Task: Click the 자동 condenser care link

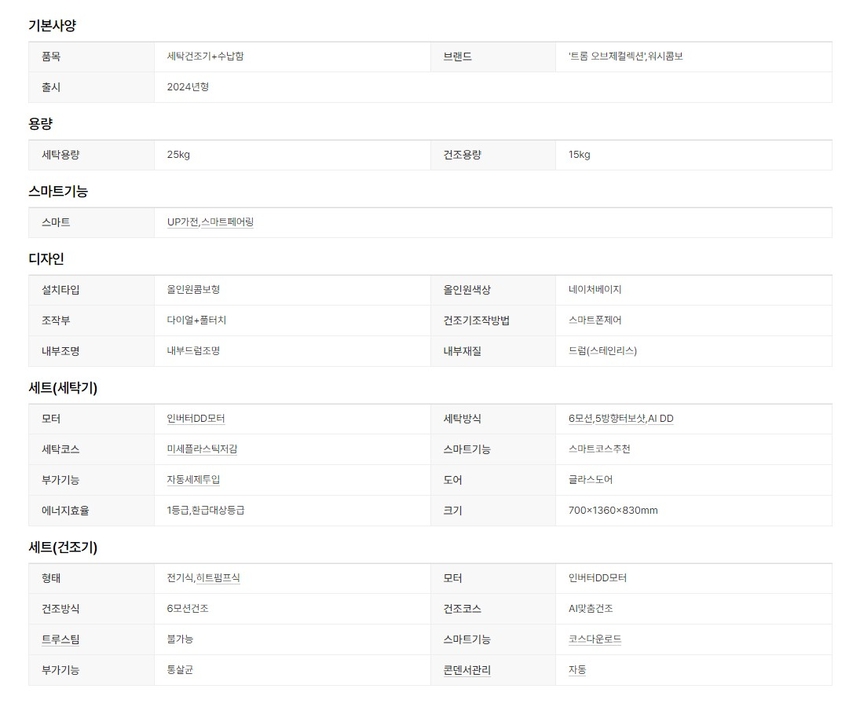Action: pos(577,670)
